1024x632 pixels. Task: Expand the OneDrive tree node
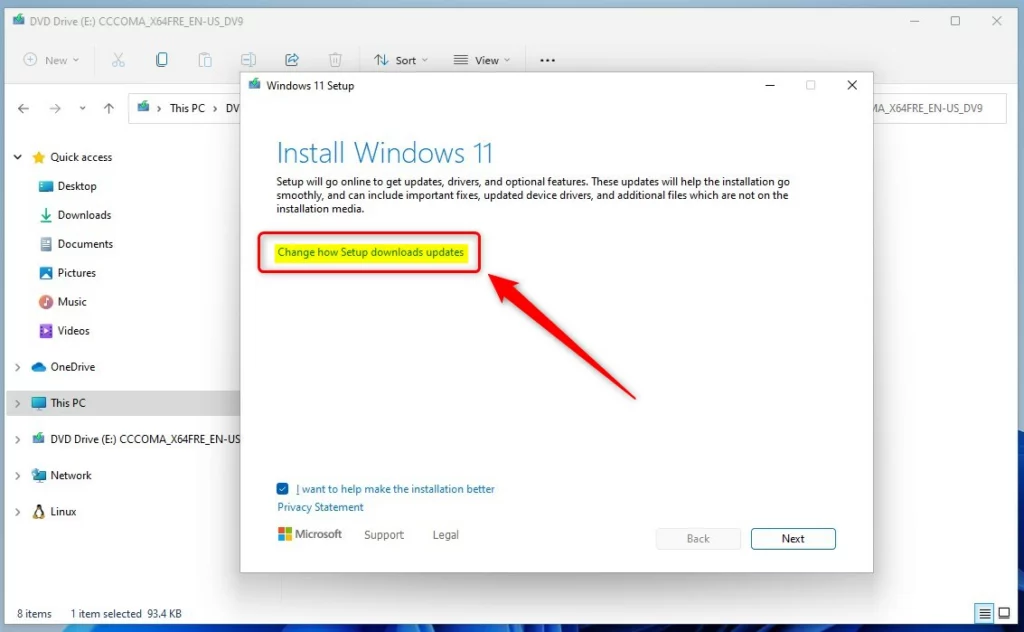point(18,367)
